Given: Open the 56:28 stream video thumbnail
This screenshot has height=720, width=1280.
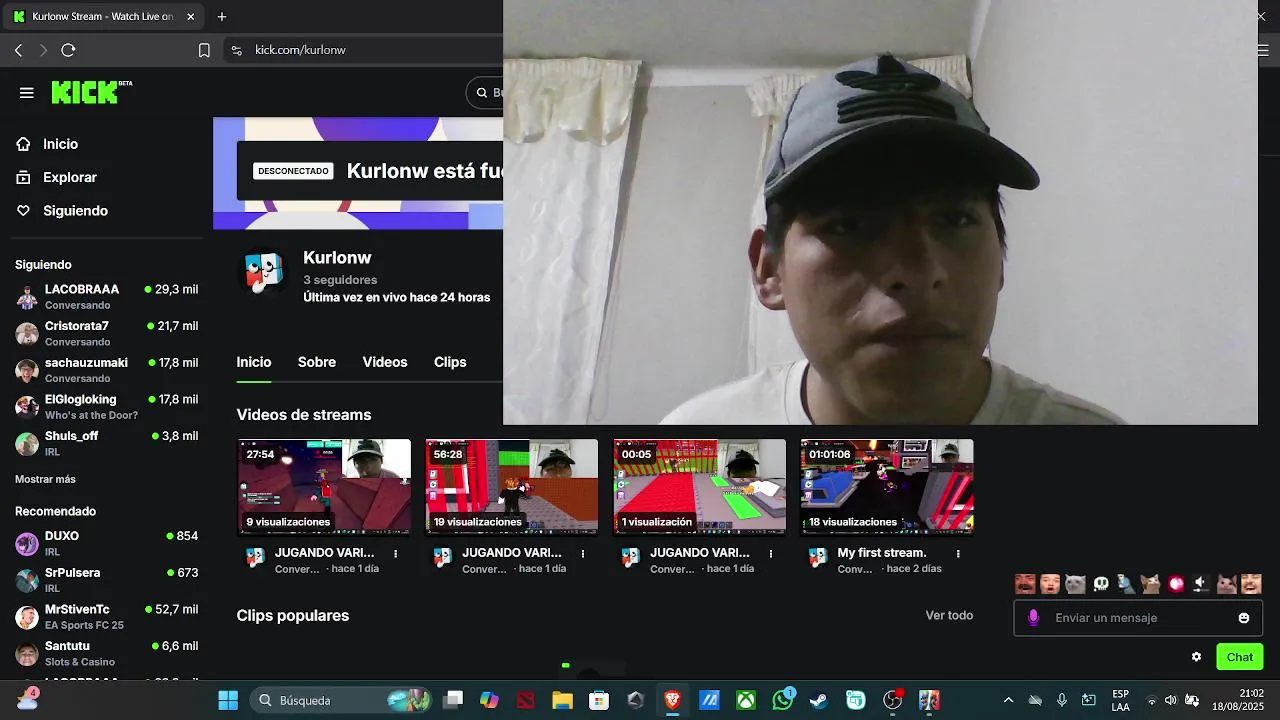Looking at the screenshot, I should pos(512,486).
